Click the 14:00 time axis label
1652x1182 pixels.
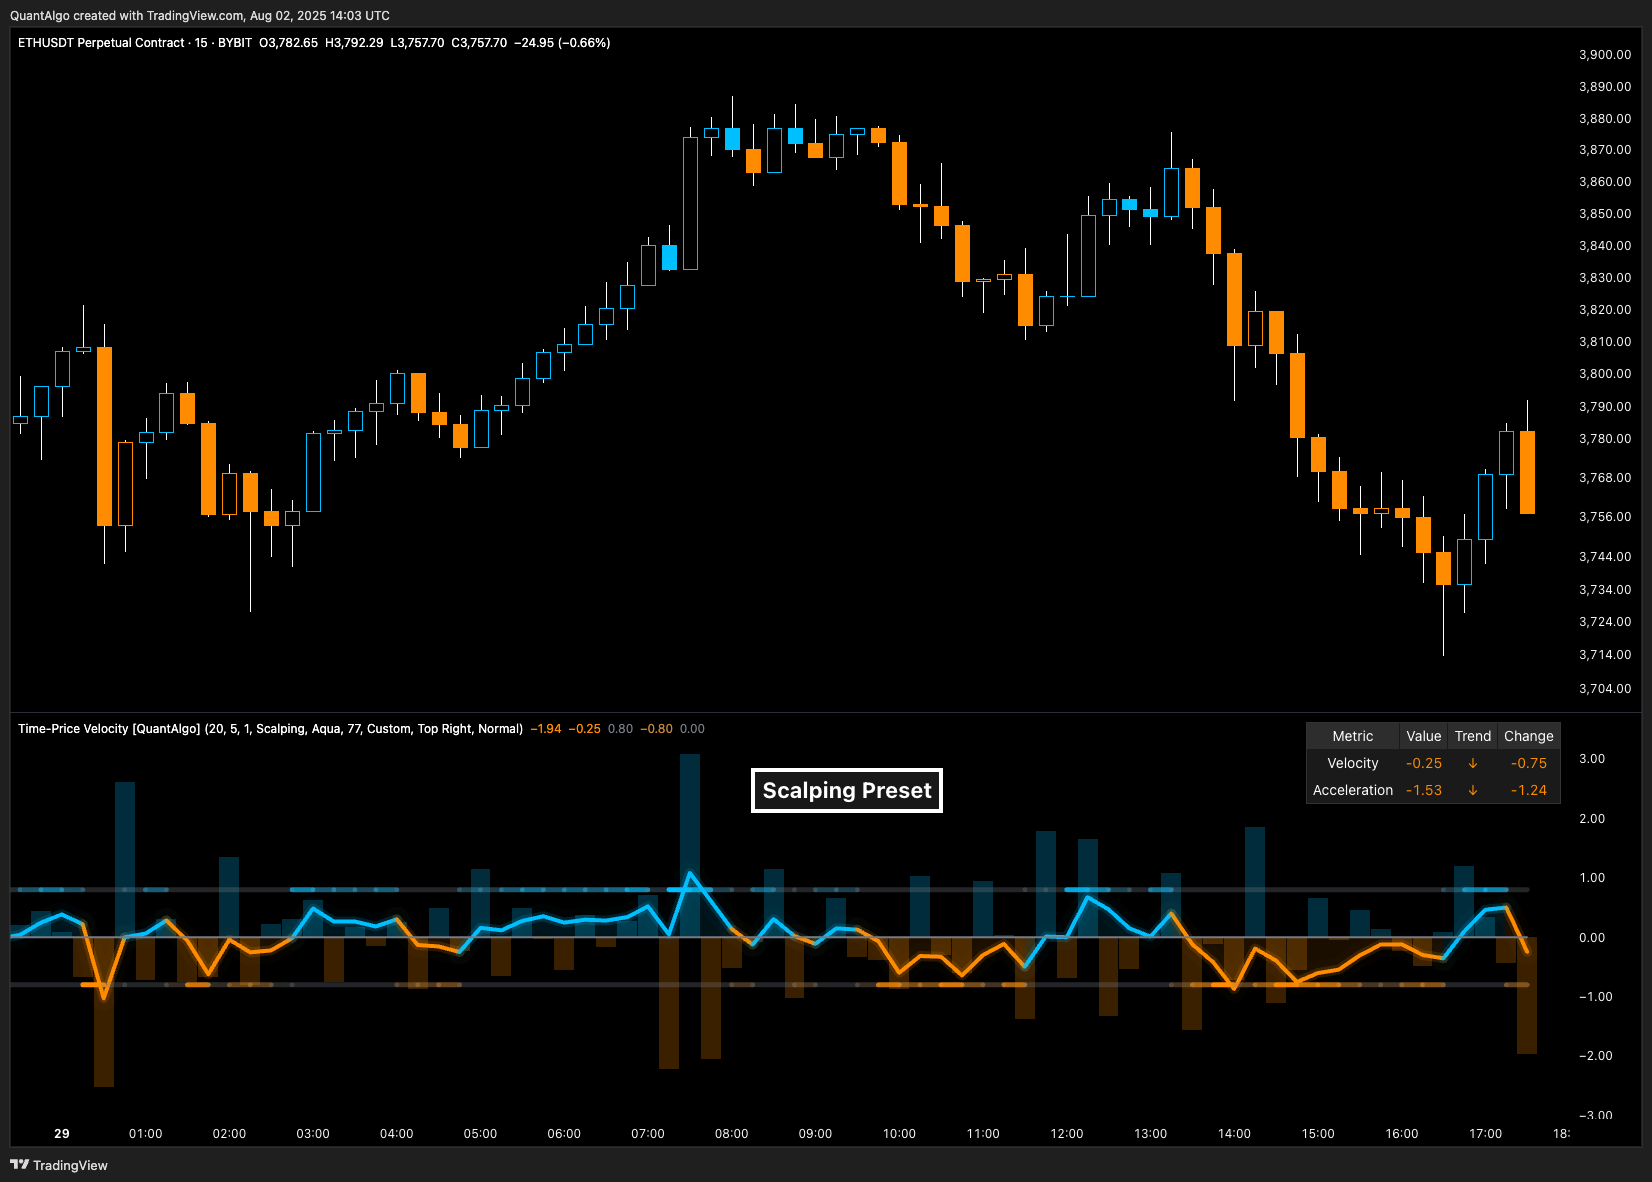(1234, 1134)
